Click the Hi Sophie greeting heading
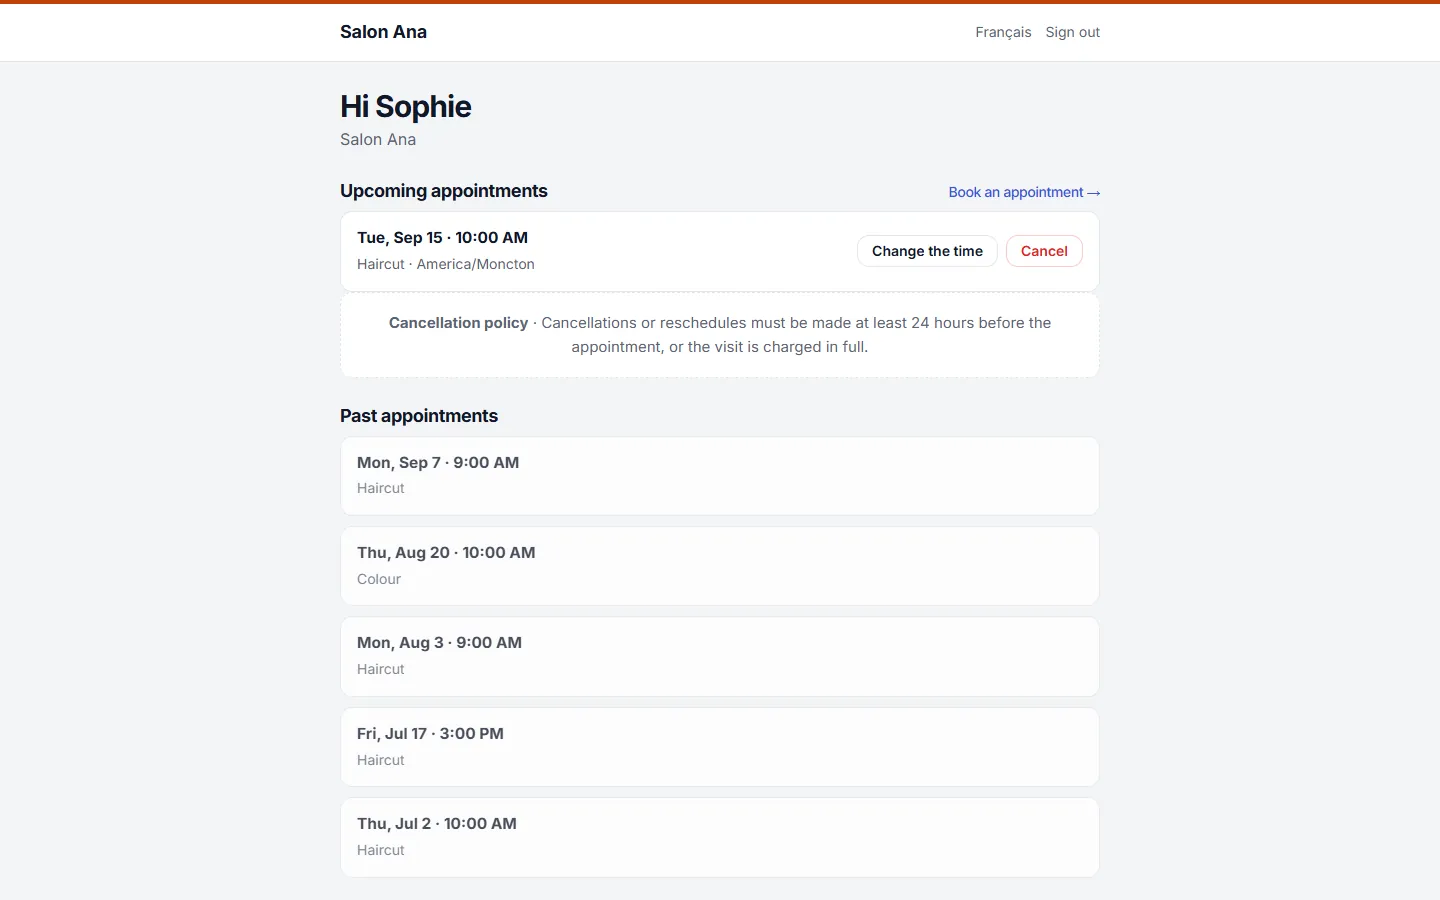This screenshot has width=1440, height=900. click(x=405, y=106)
